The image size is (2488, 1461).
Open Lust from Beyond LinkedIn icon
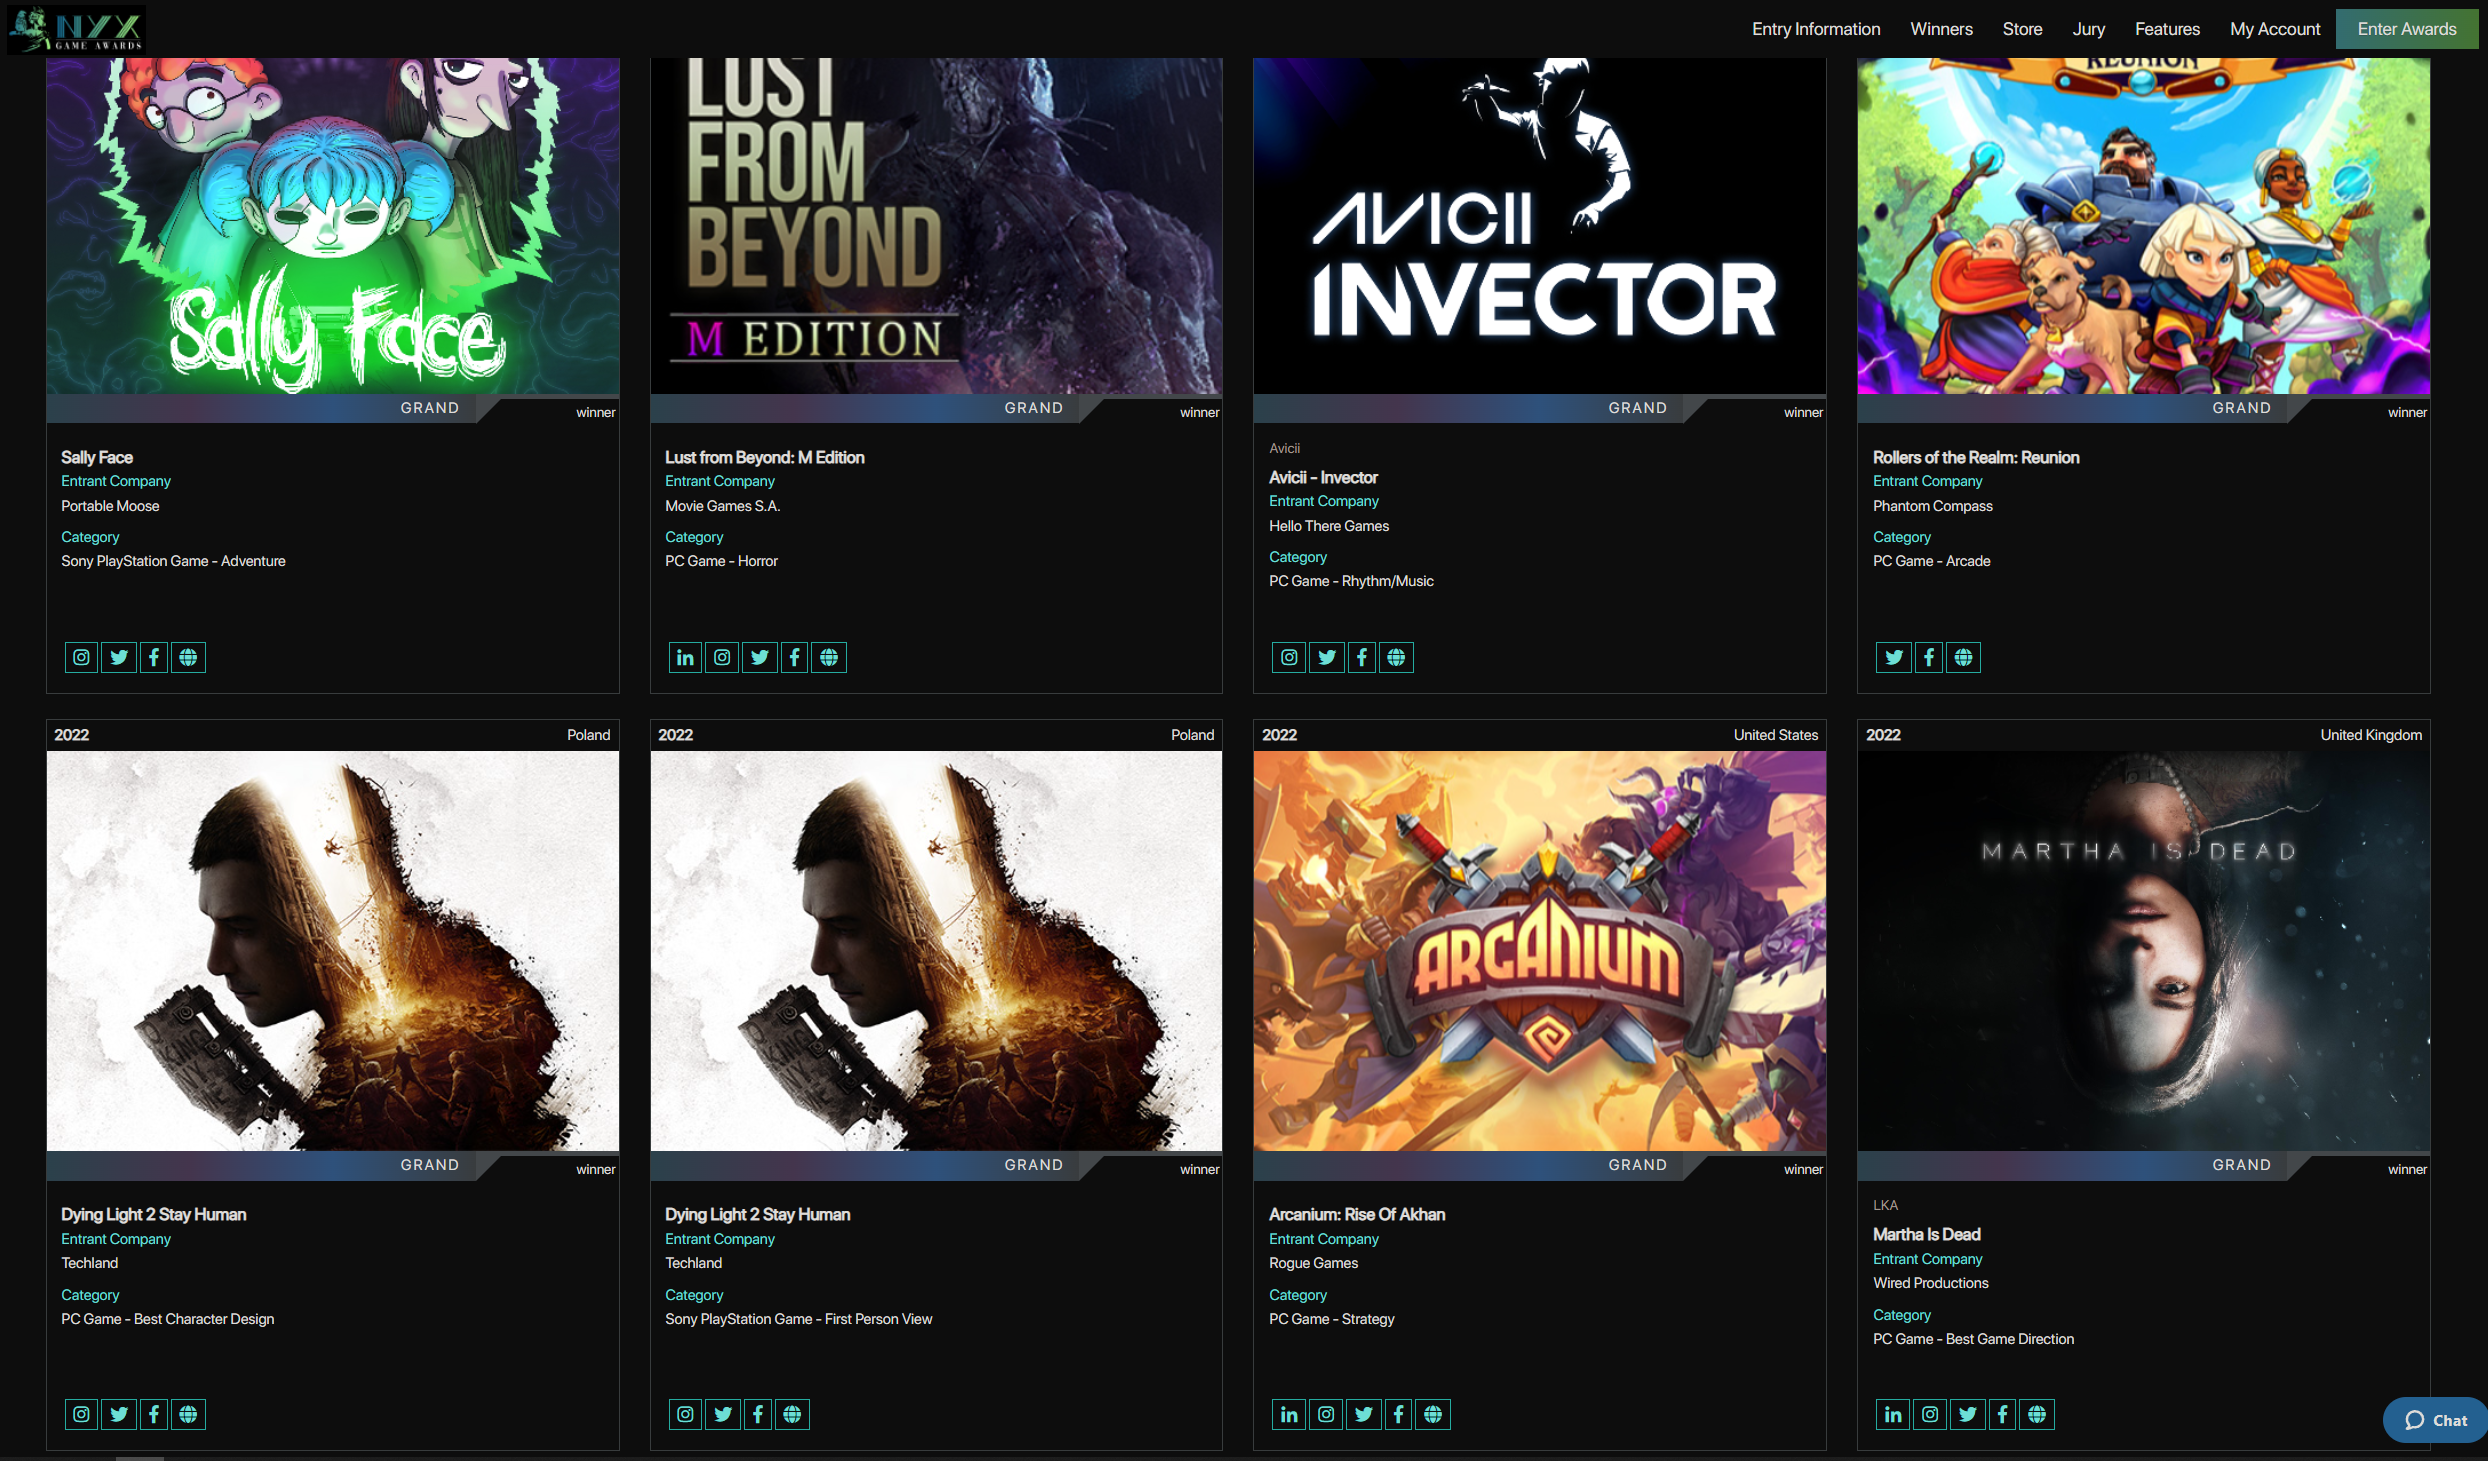[x=685, y=657]
